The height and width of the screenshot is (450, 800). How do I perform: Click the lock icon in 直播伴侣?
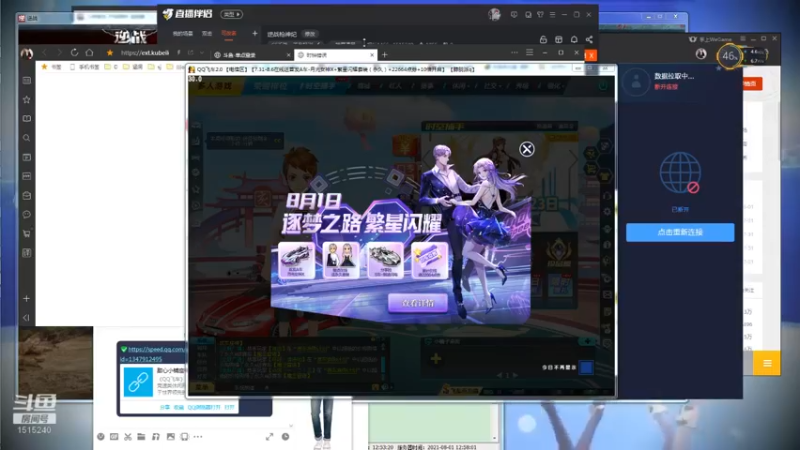pos(543,39)
